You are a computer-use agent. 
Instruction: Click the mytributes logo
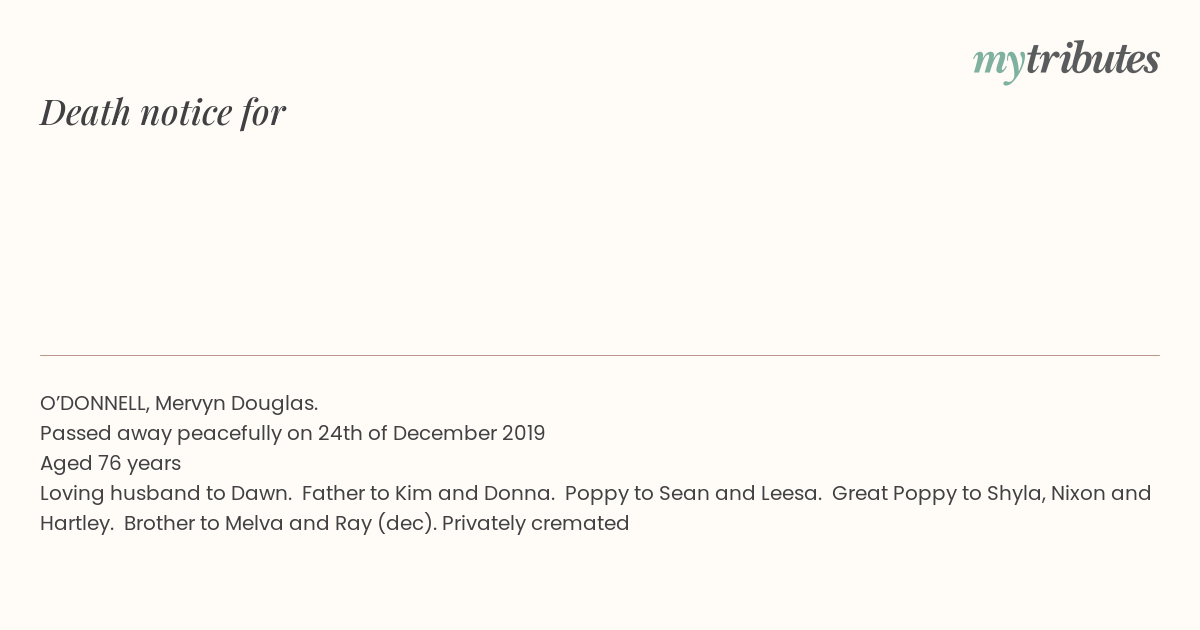tap(1066, 61)
